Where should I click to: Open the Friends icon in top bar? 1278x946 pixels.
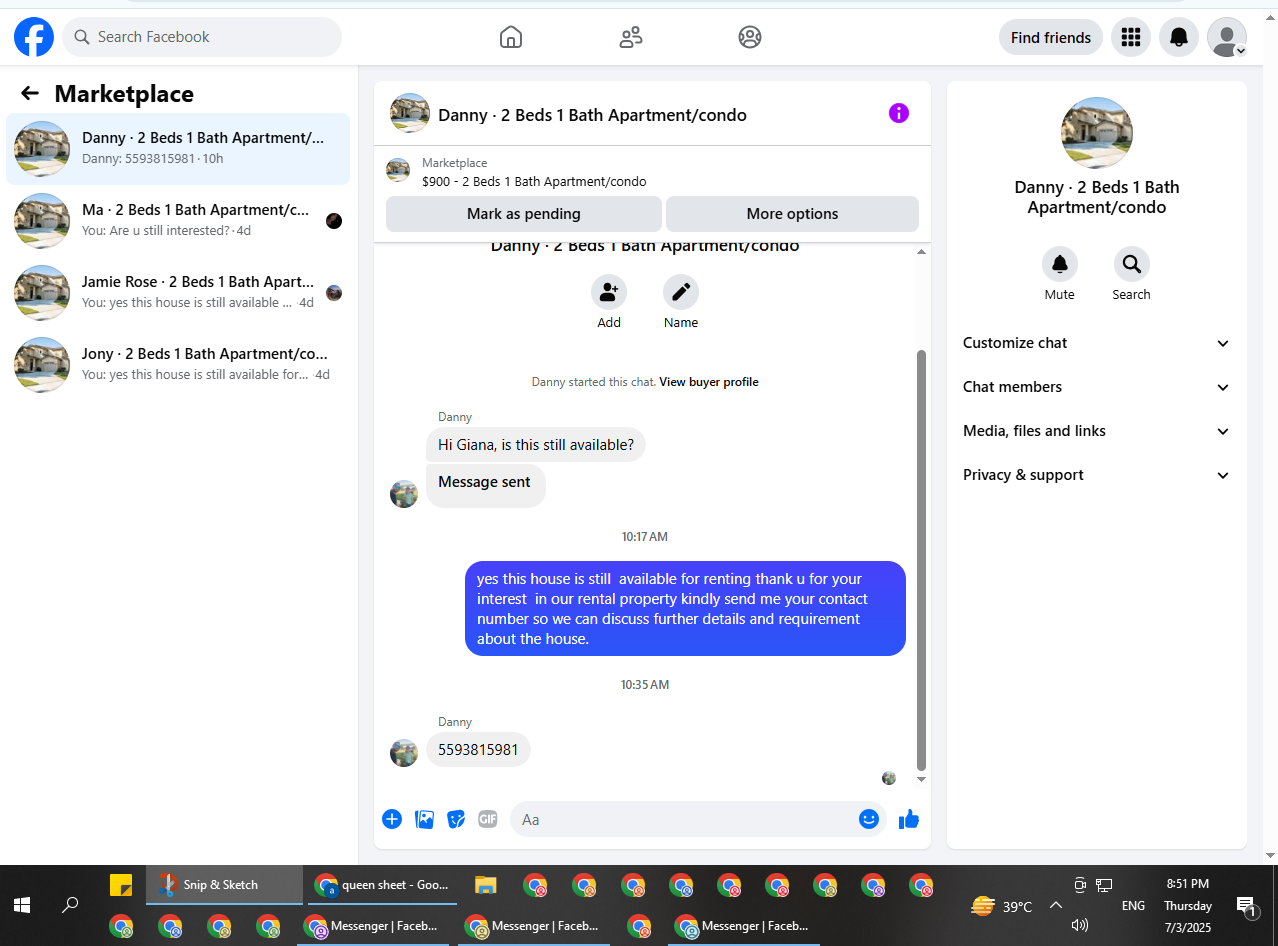click(631, 37)
